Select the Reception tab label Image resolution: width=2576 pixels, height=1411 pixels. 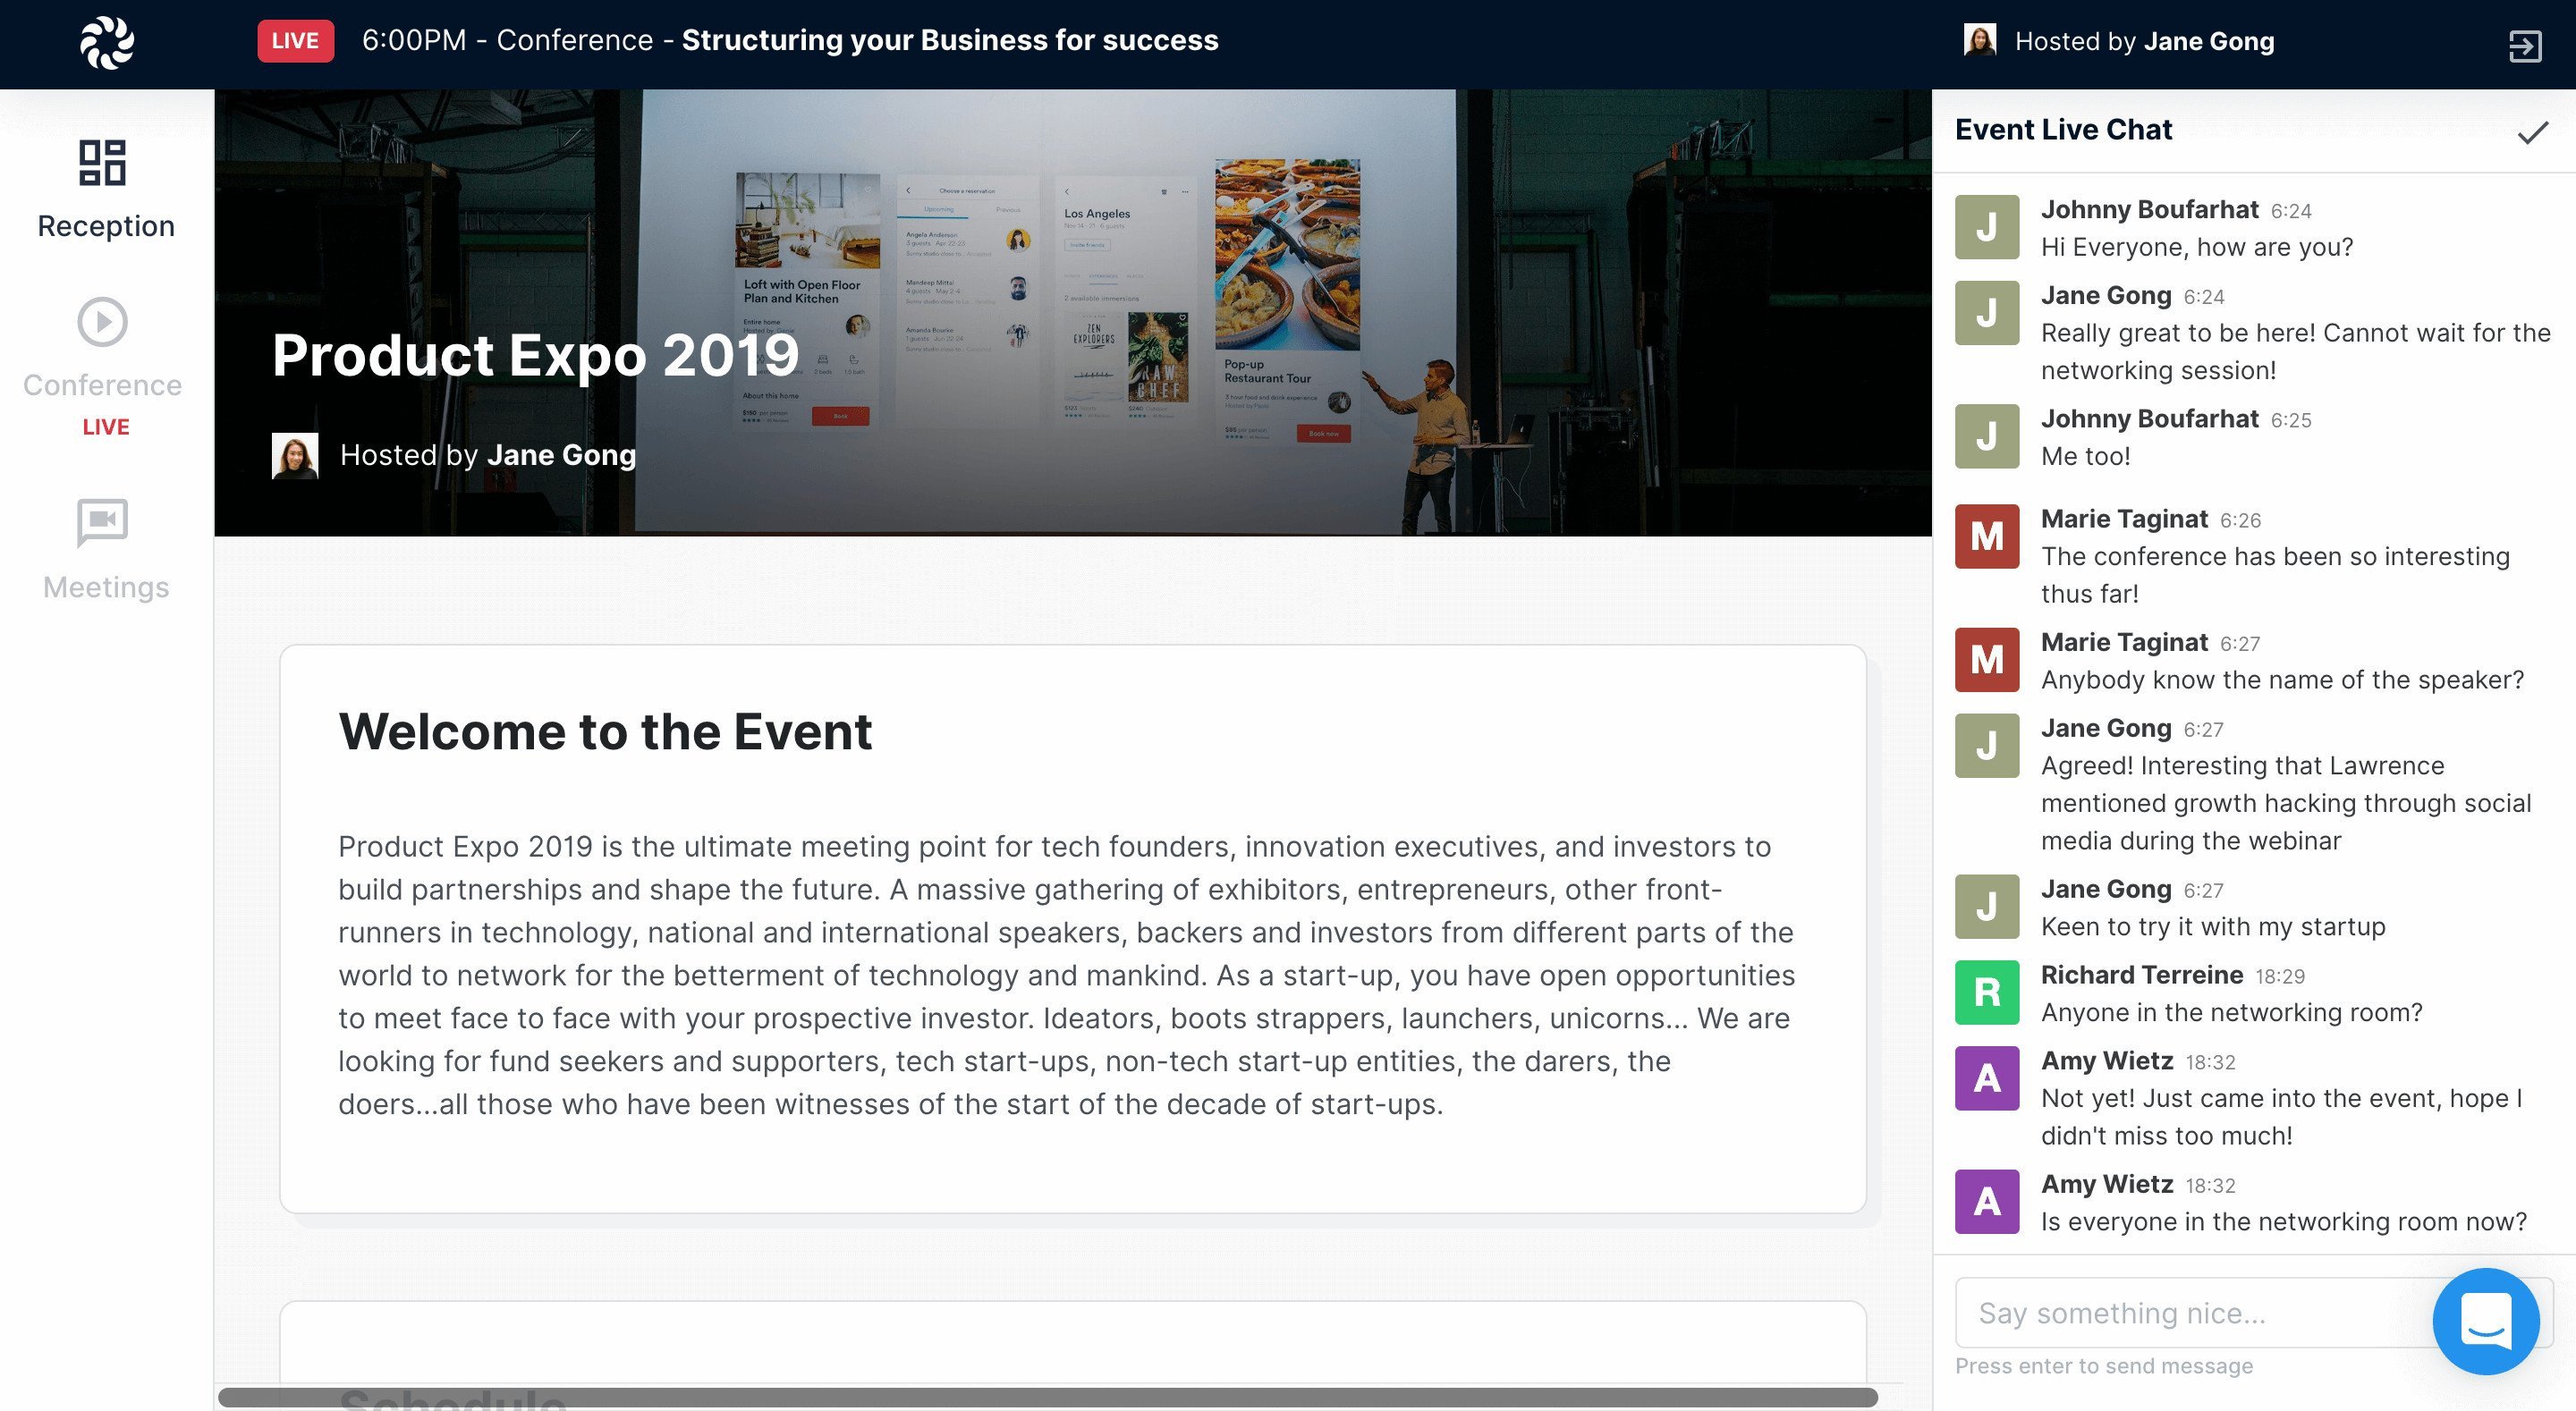(106, 226)
